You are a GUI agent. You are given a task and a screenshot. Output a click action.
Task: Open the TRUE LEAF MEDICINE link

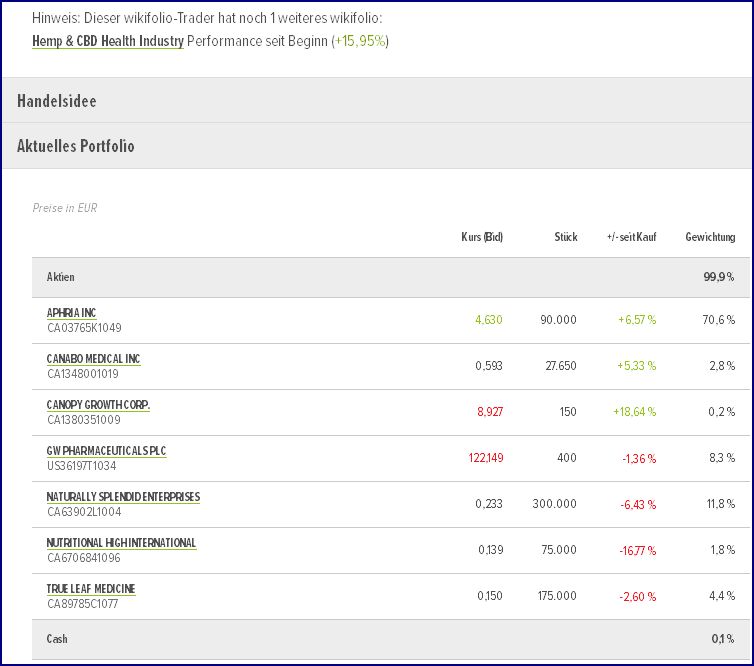[91, 589]
